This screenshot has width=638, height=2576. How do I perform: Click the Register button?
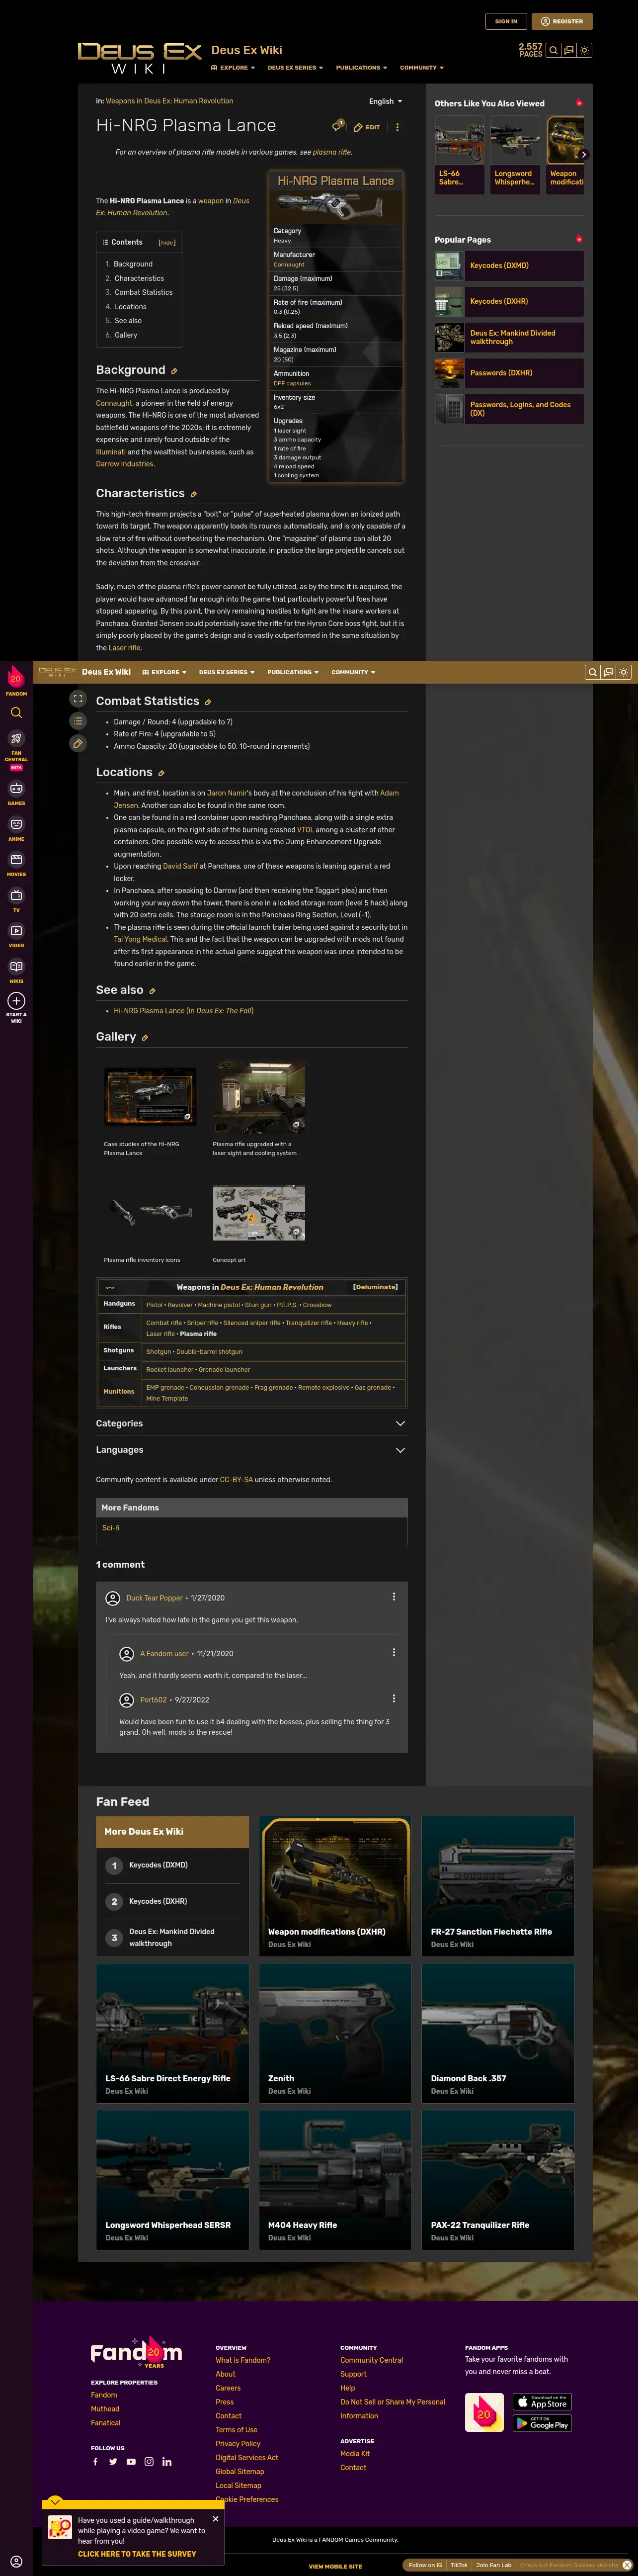[562, 21]
